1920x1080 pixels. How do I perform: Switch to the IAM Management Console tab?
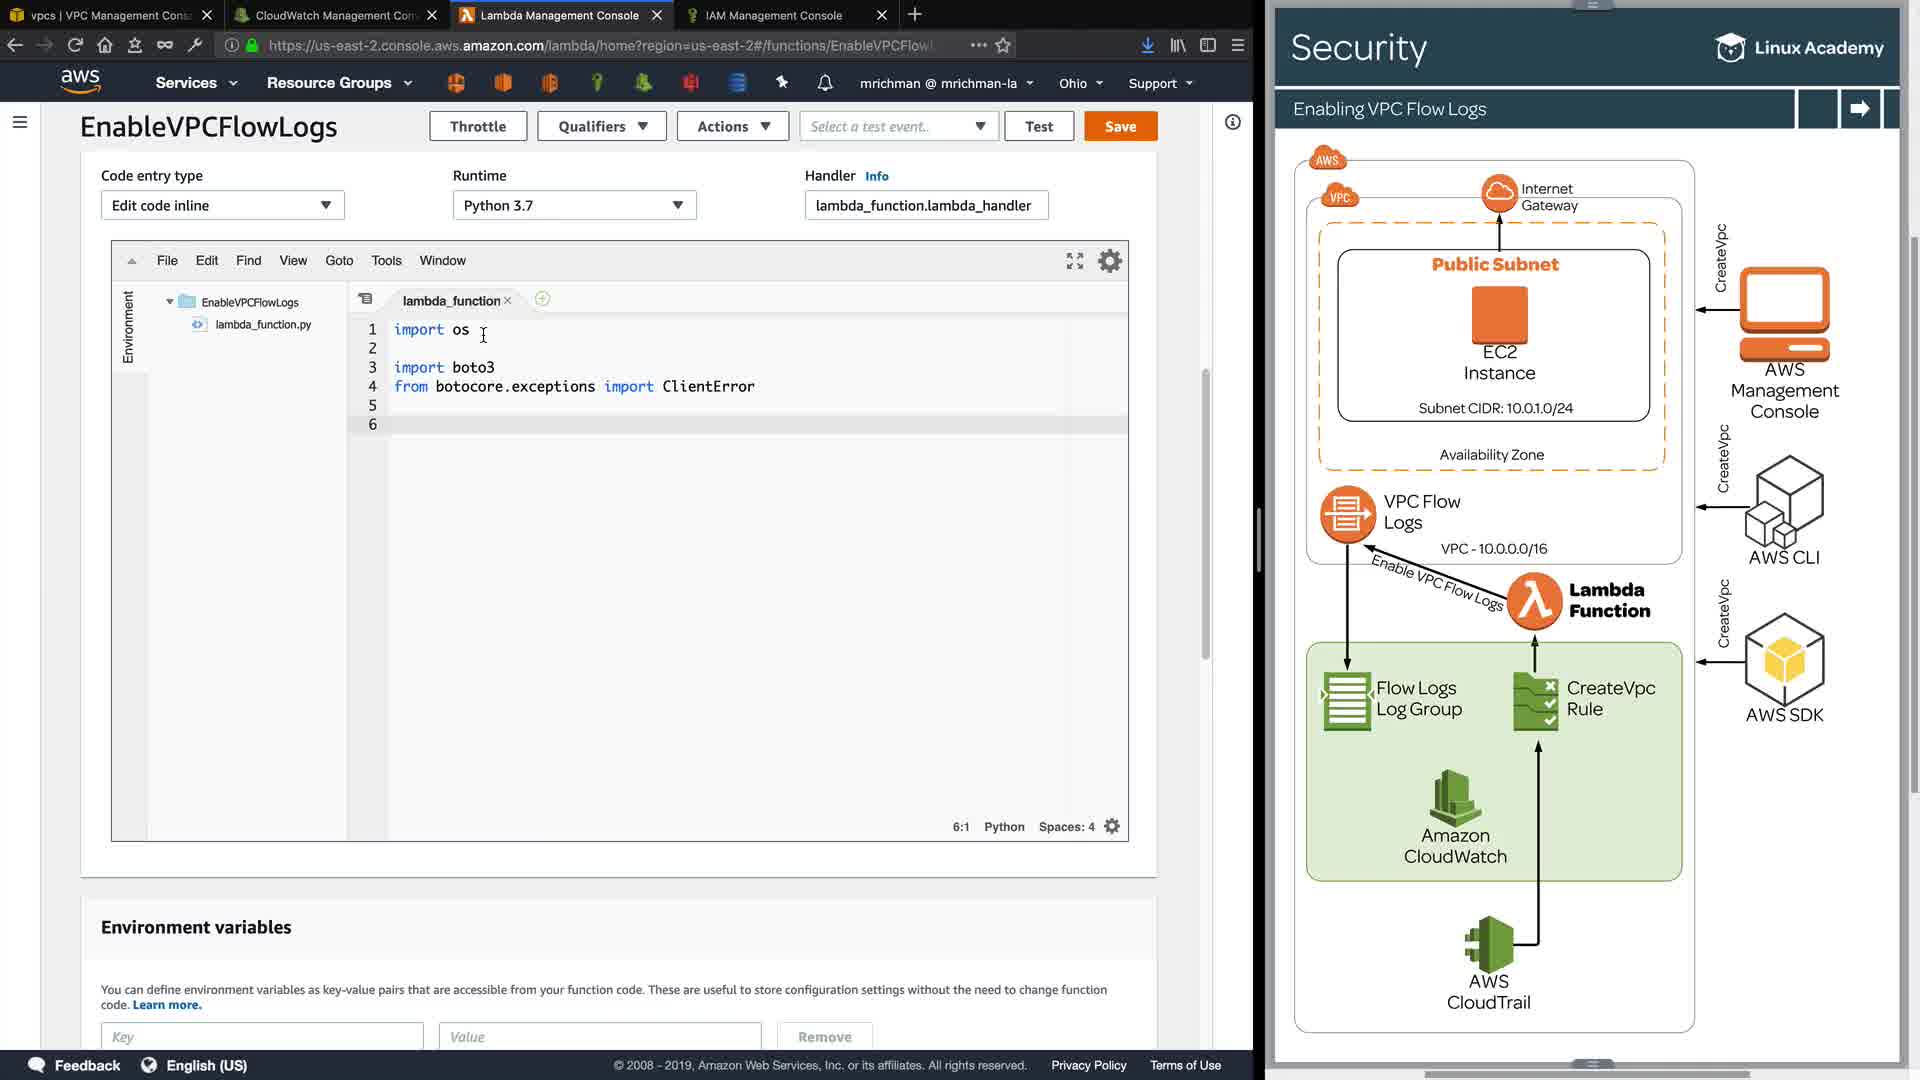[x=773, y=15]
